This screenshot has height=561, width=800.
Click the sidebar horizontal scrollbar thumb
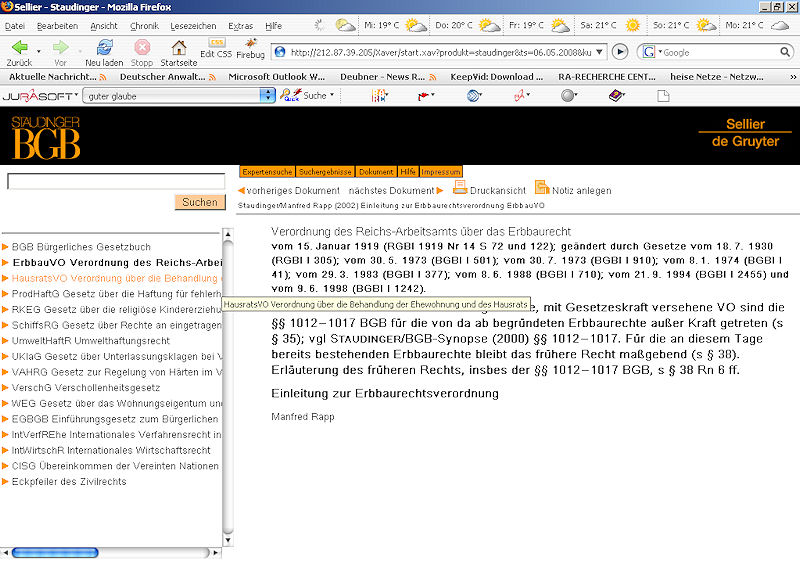(55, 552)
